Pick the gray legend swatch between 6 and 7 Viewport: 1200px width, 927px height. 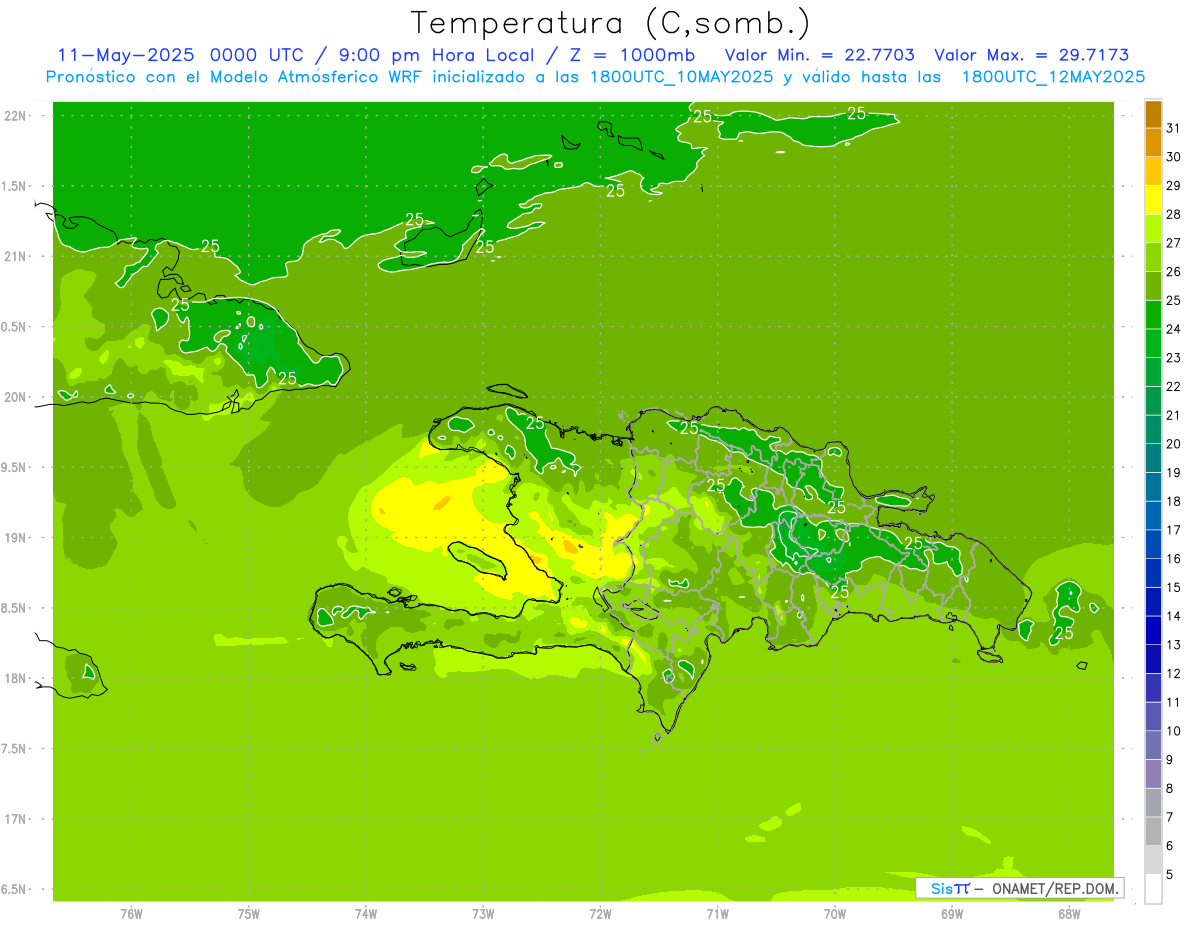click(1153, 832)
